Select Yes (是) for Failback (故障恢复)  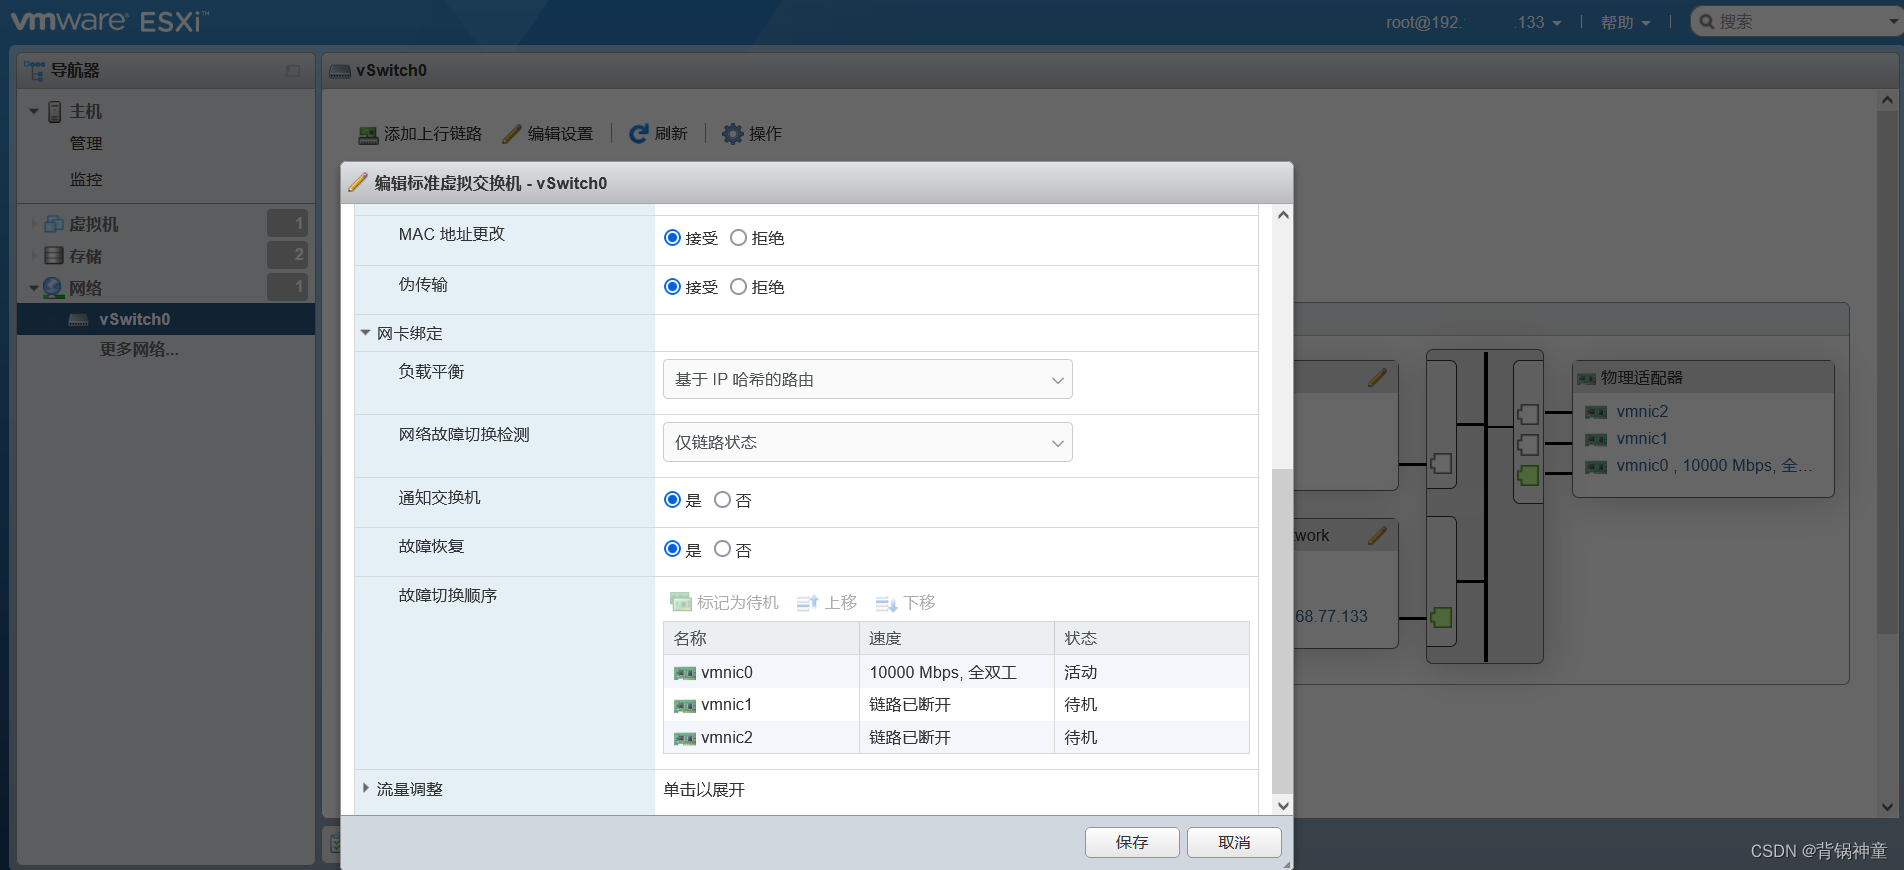pyautogui.click(x=672, y=549)
